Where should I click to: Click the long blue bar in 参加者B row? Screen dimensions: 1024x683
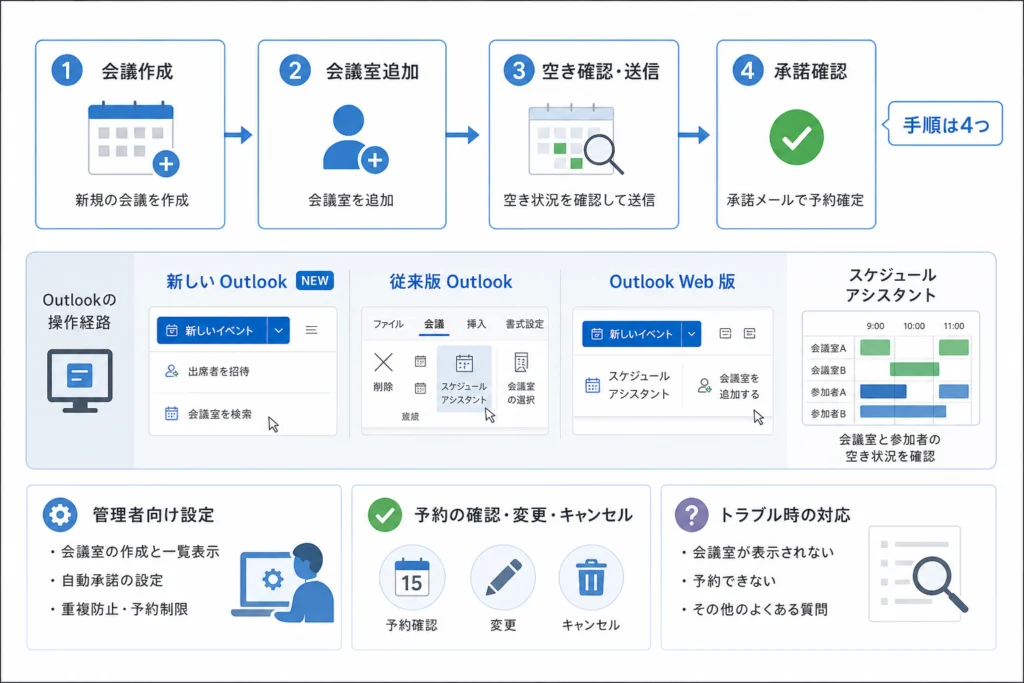[903, 411]
